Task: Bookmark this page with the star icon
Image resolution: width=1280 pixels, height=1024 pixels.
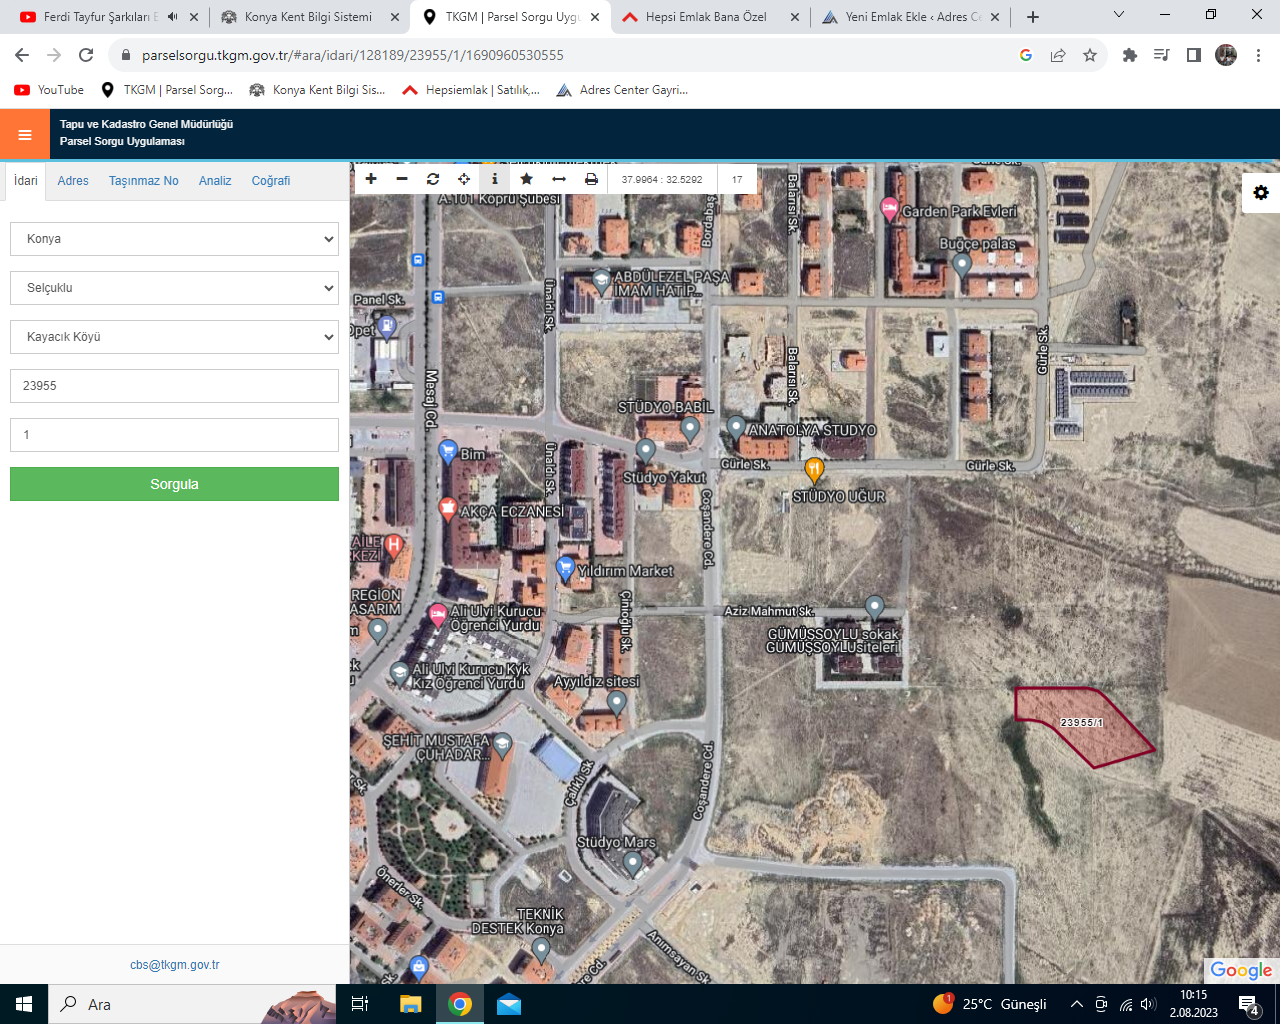Action: [x=1090, y=55]
